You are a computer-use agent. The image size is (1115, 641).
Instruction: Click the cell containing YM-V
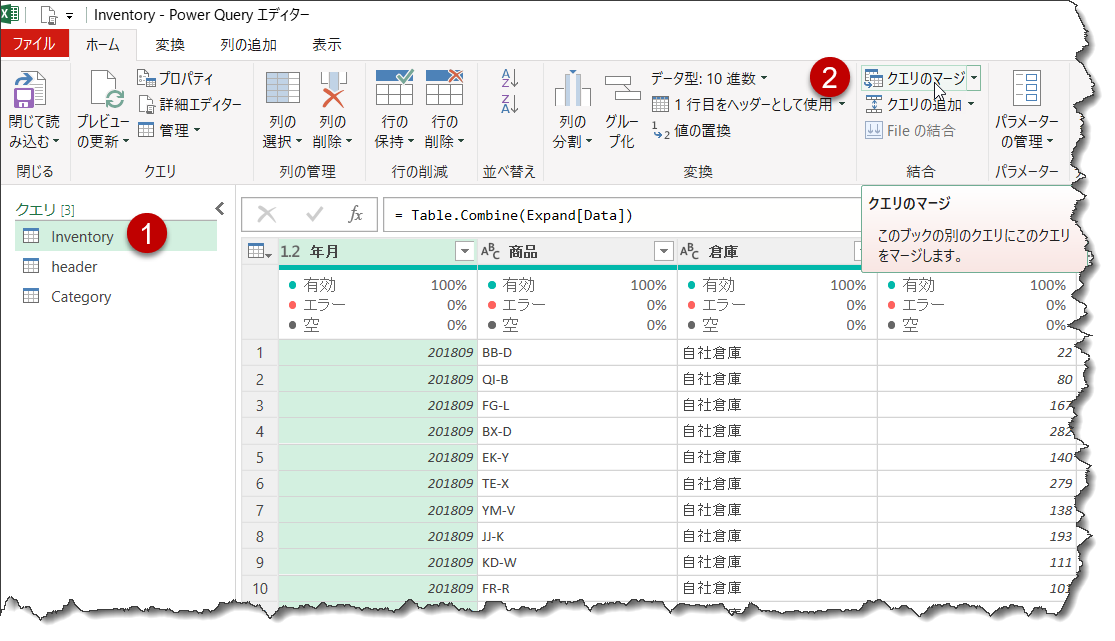[x=577, y=510]
